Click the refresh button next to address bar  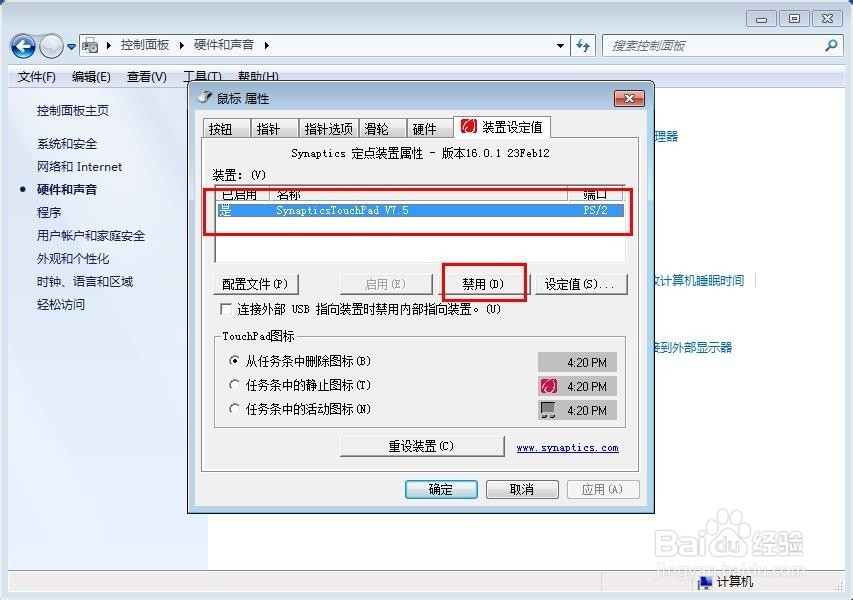(583, 46)
